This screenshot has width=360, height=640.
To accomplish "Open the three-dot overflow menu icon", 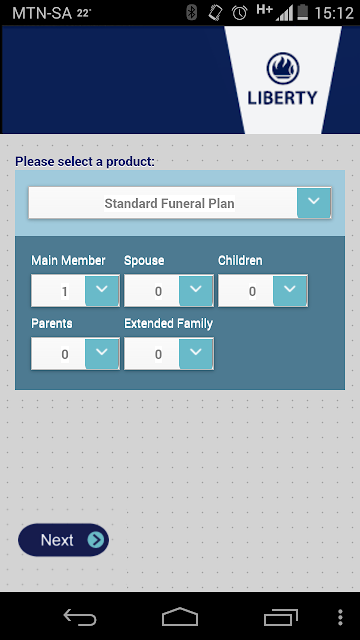I will pos(340,618).
